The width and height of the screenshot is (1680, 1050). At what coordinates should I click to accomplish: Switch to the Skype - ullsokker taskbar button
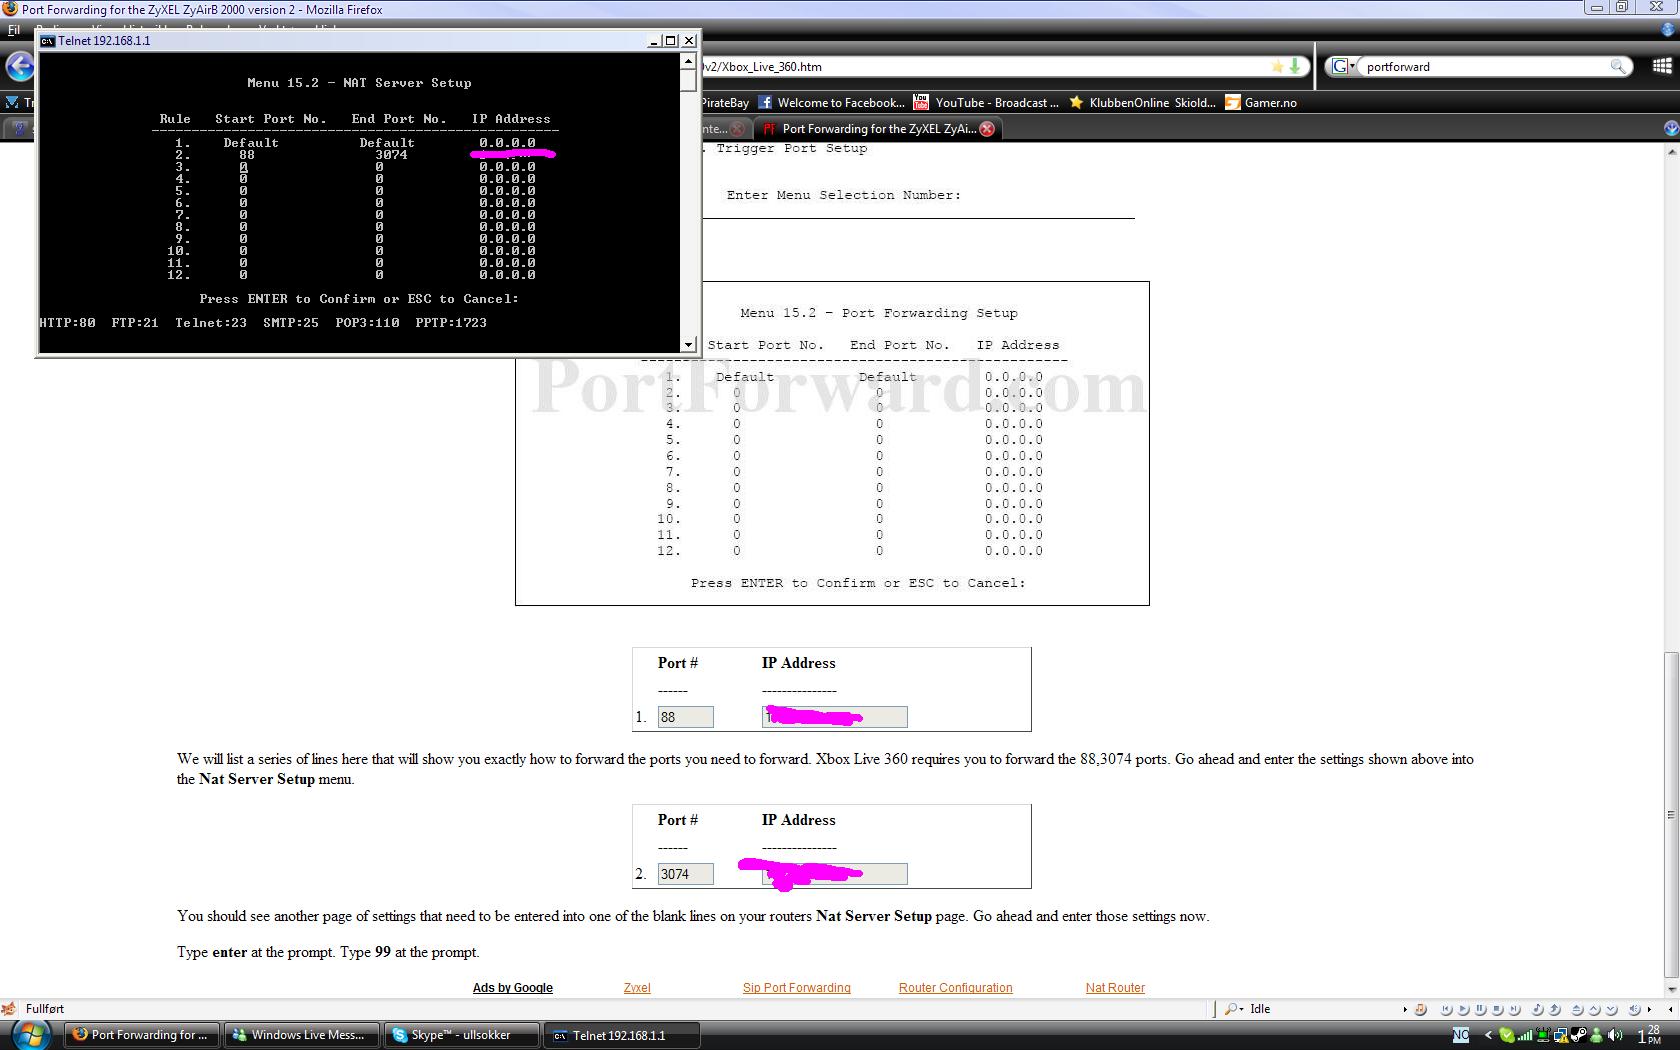[x=461, y=1035]
